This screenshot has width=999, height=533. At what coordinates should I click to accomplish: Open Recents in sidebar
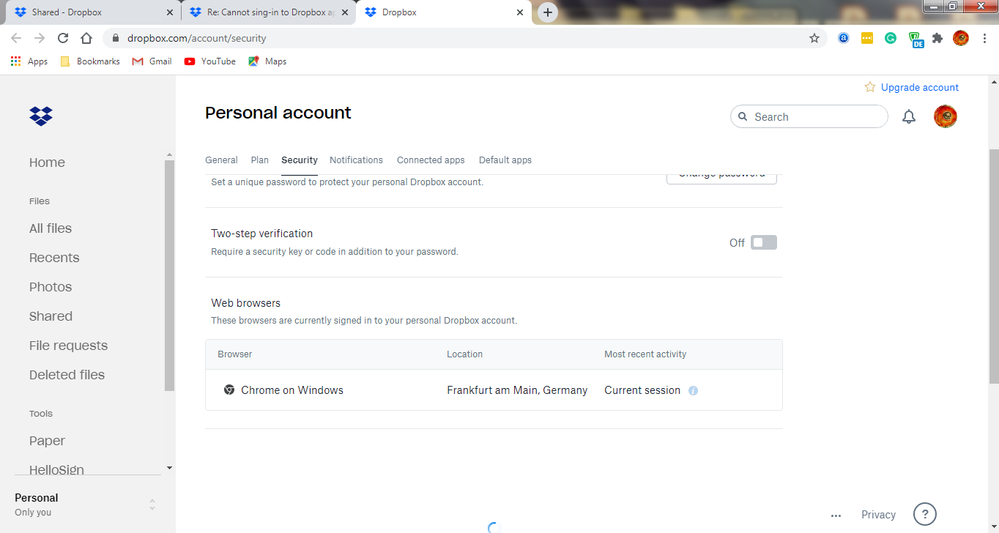(54, 257)
